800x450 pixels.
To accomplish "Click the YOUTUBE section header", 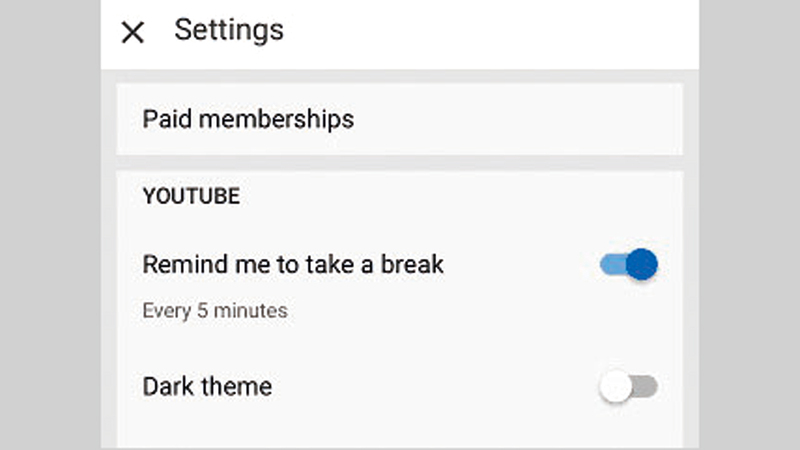I will point(191,196).
